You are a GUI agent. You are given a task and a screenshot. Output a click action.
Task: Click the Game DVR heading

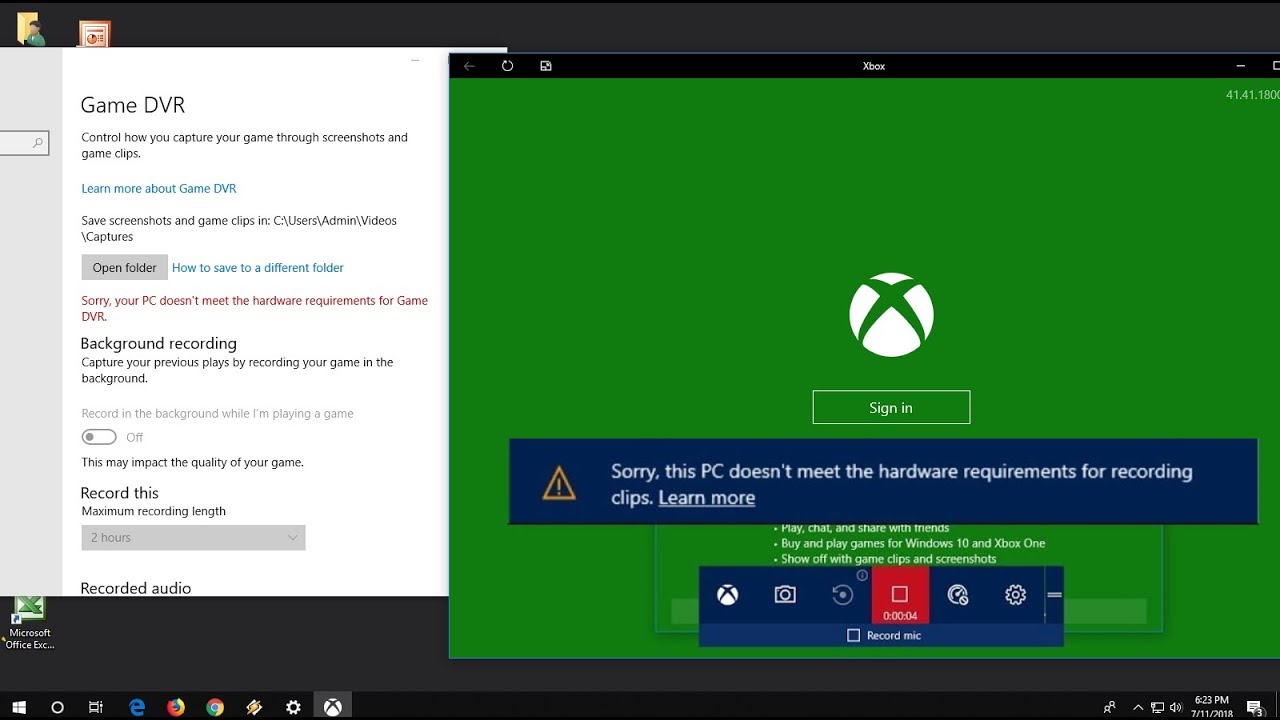coord(133,105)
